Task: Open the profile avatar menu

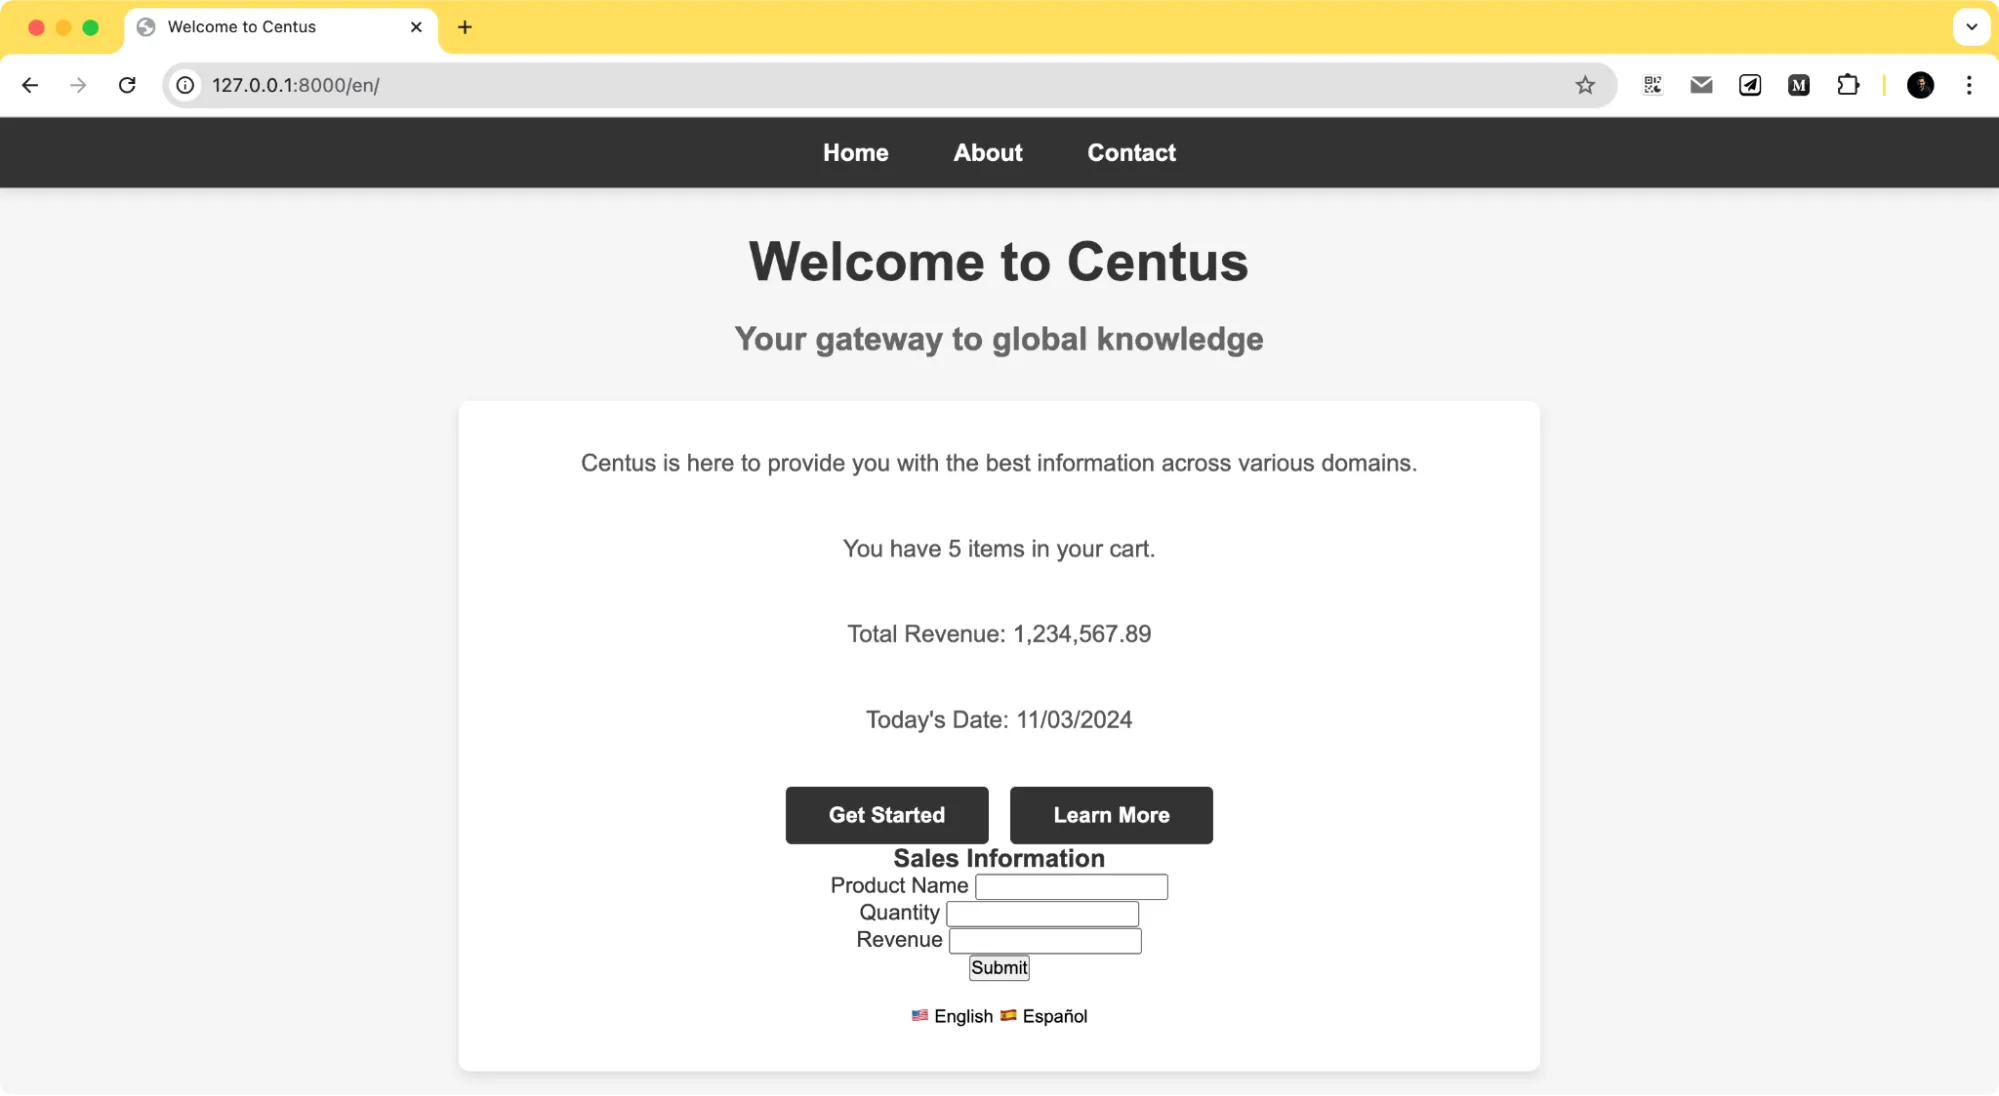Action: tap(1920, 85)
